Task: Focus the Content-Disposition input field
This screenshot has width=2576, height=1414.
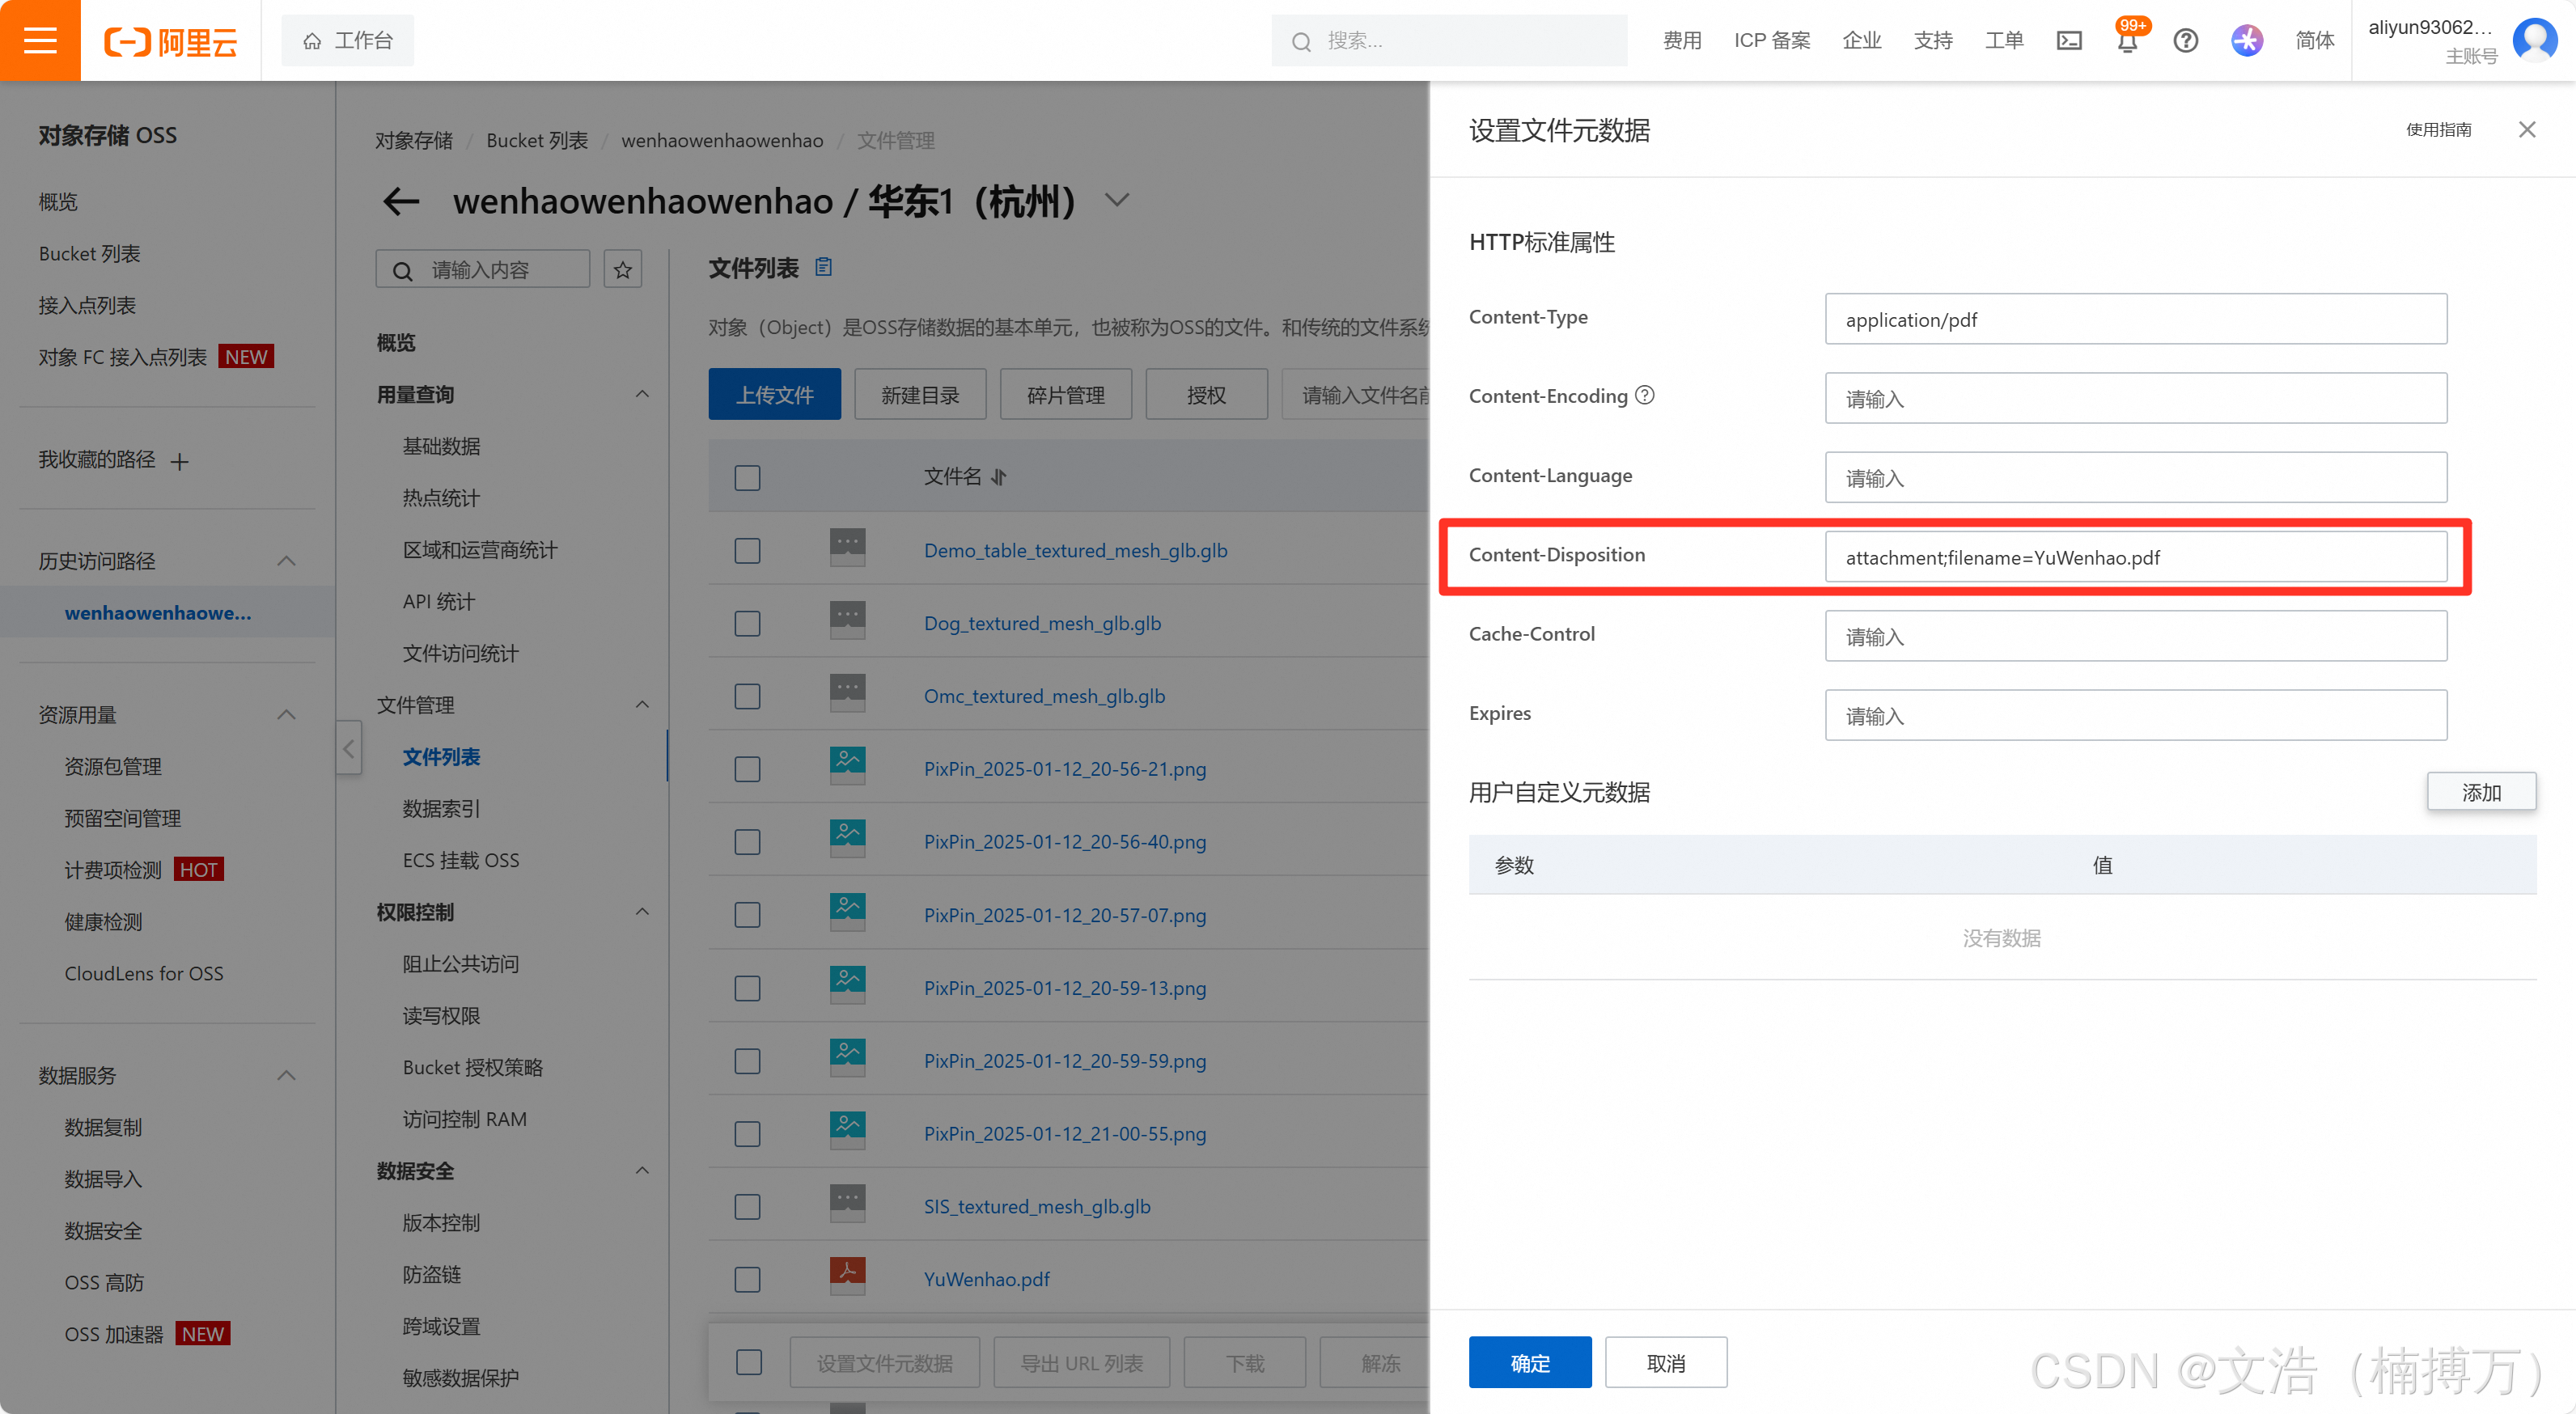Action: click(2135, 557)
